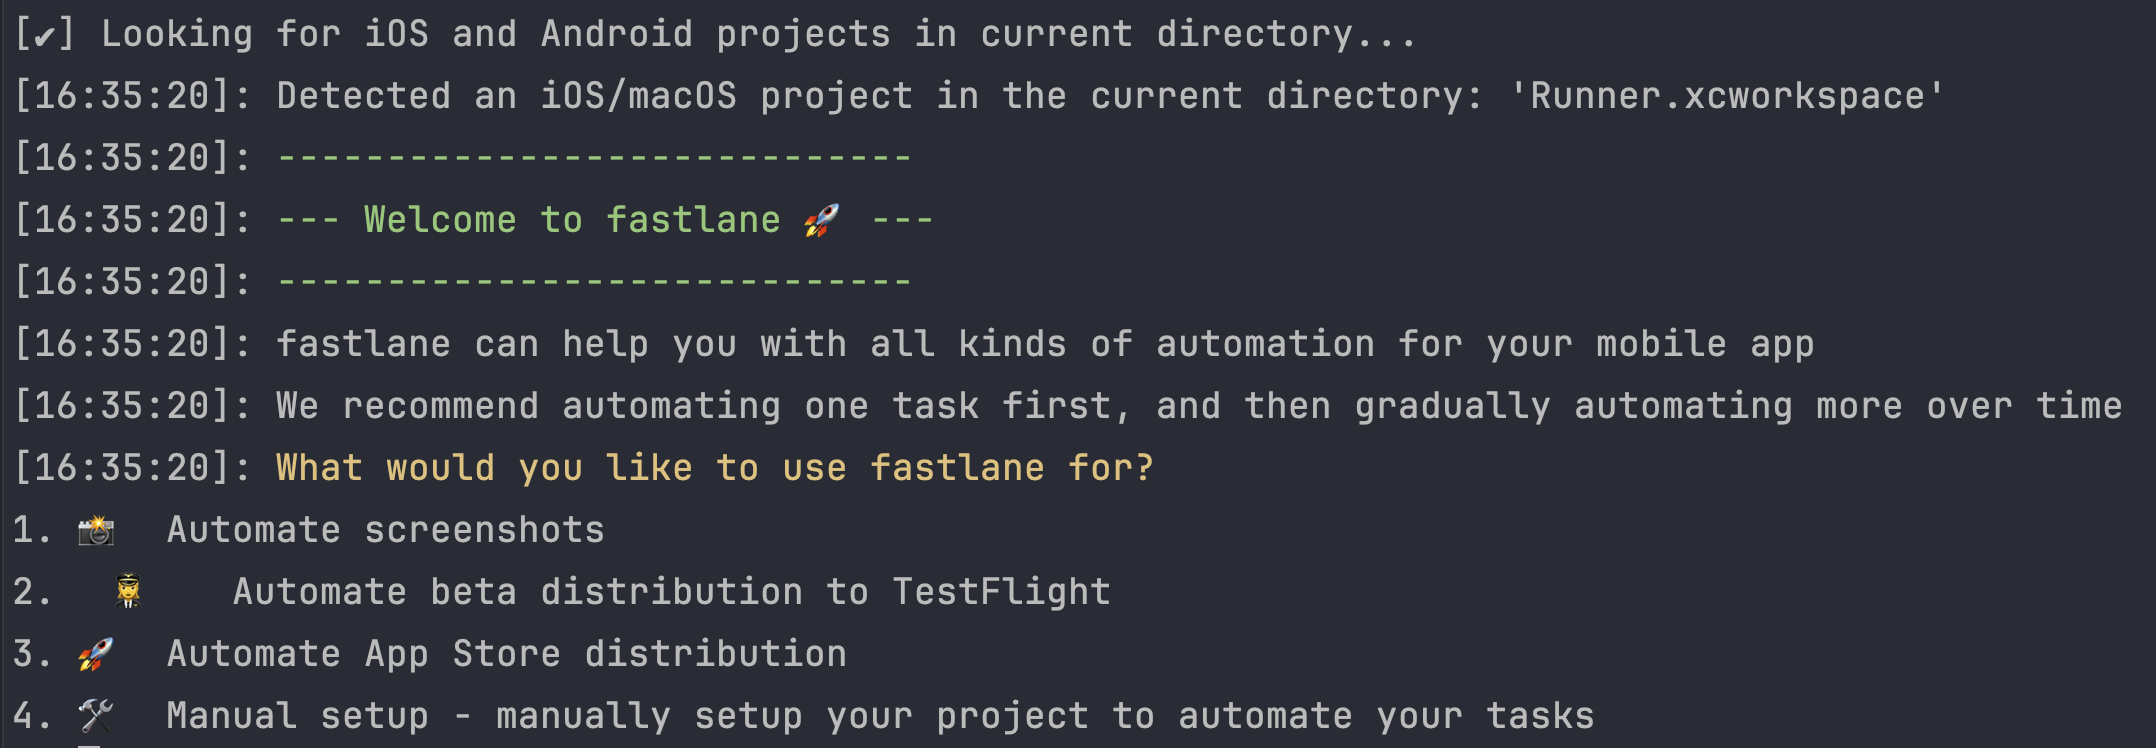Select option 1 Automate screenshots
The image size is (2156, 748).
[x=385, y=530]
